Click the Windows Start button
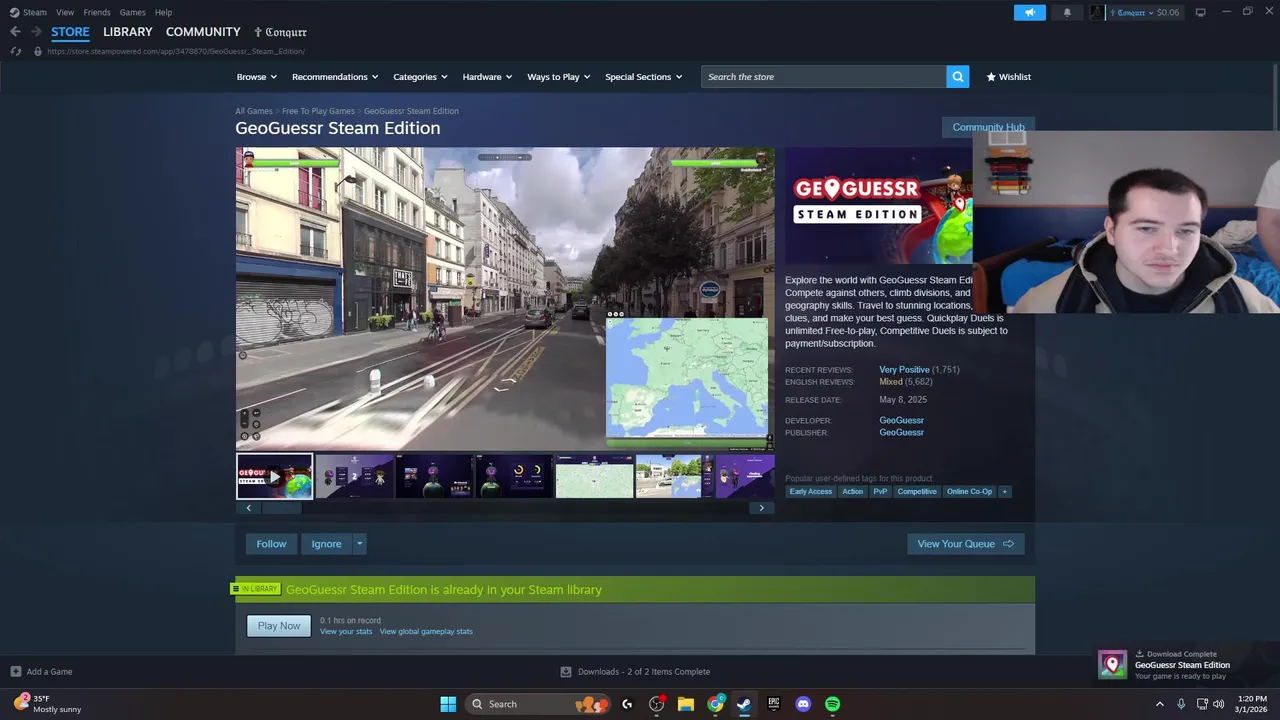 [448, 704]
